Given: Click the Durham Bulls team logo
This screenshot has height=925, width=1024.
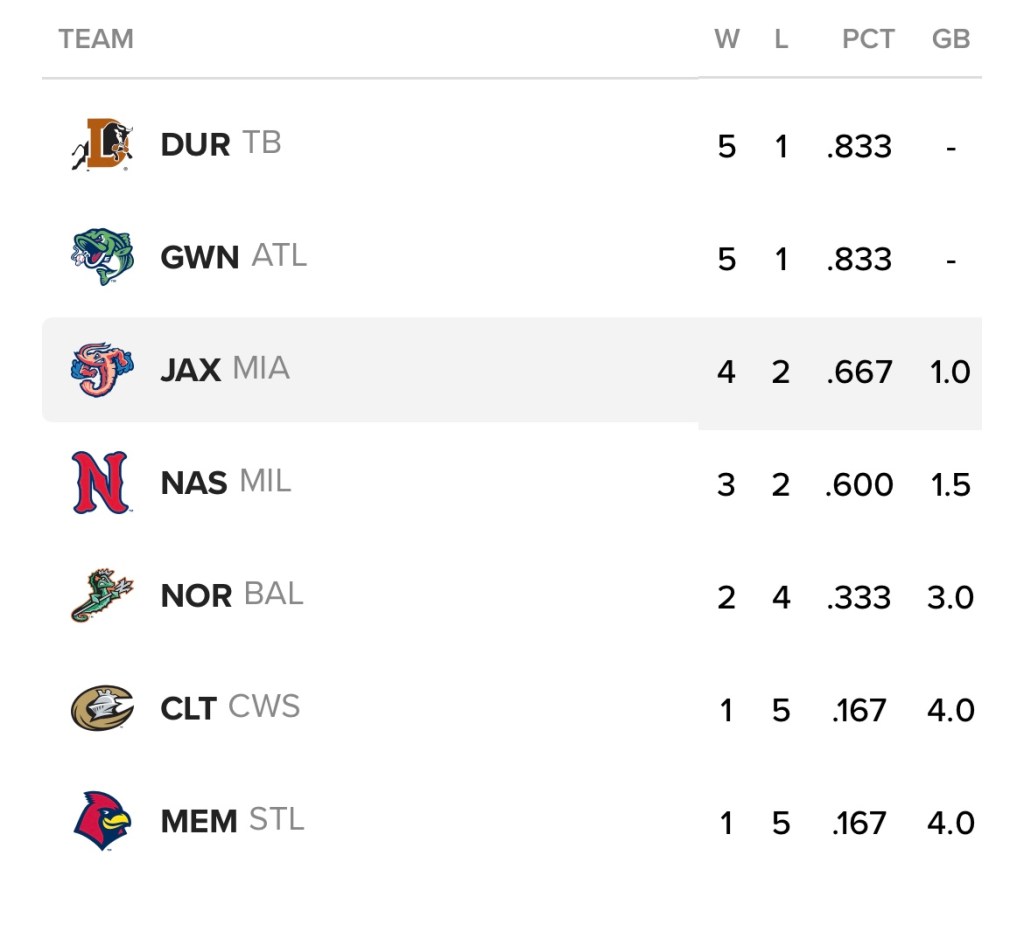Looking at the screenshot, I should [102, 144].
